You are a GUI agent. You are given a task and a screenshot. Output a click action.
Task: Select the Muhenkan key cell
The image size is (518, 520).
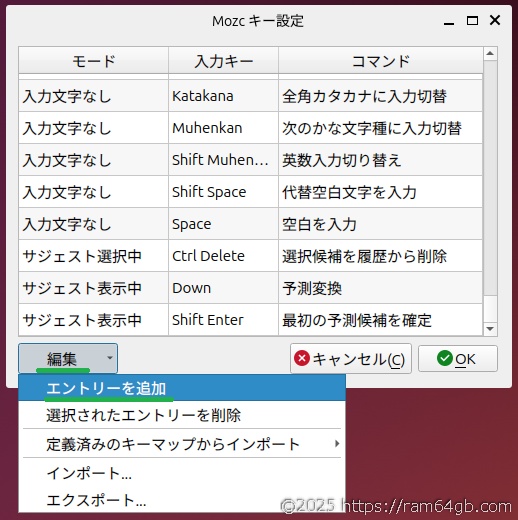click(223, 128)
